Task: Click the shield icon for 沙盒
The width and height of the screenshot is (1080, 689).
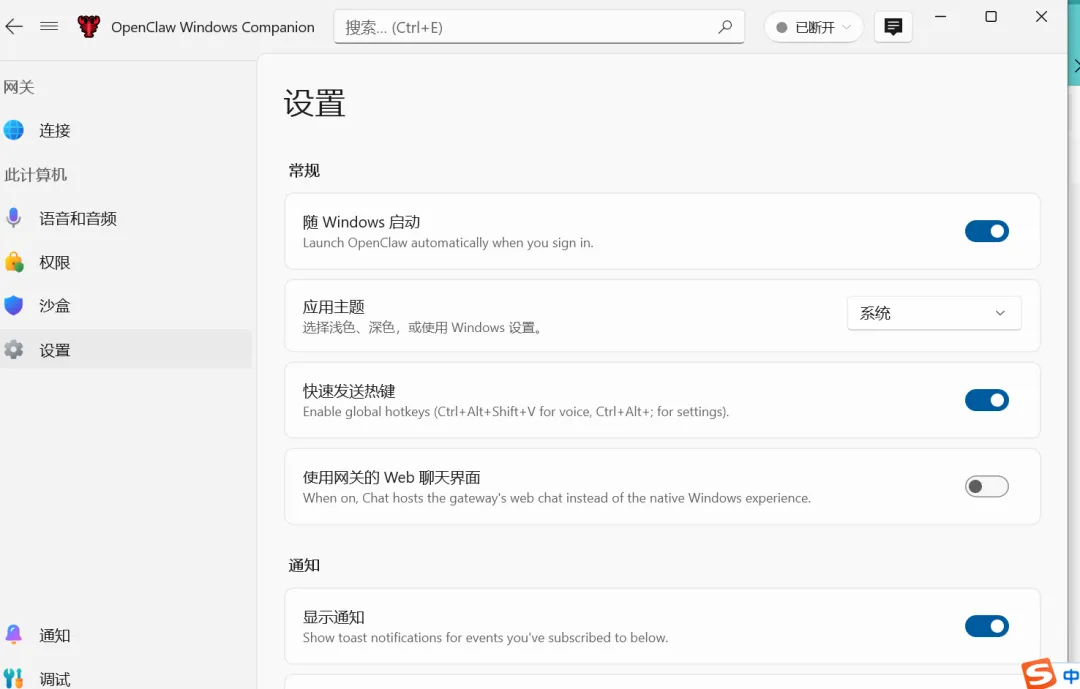Action: [x=14, y=305]
